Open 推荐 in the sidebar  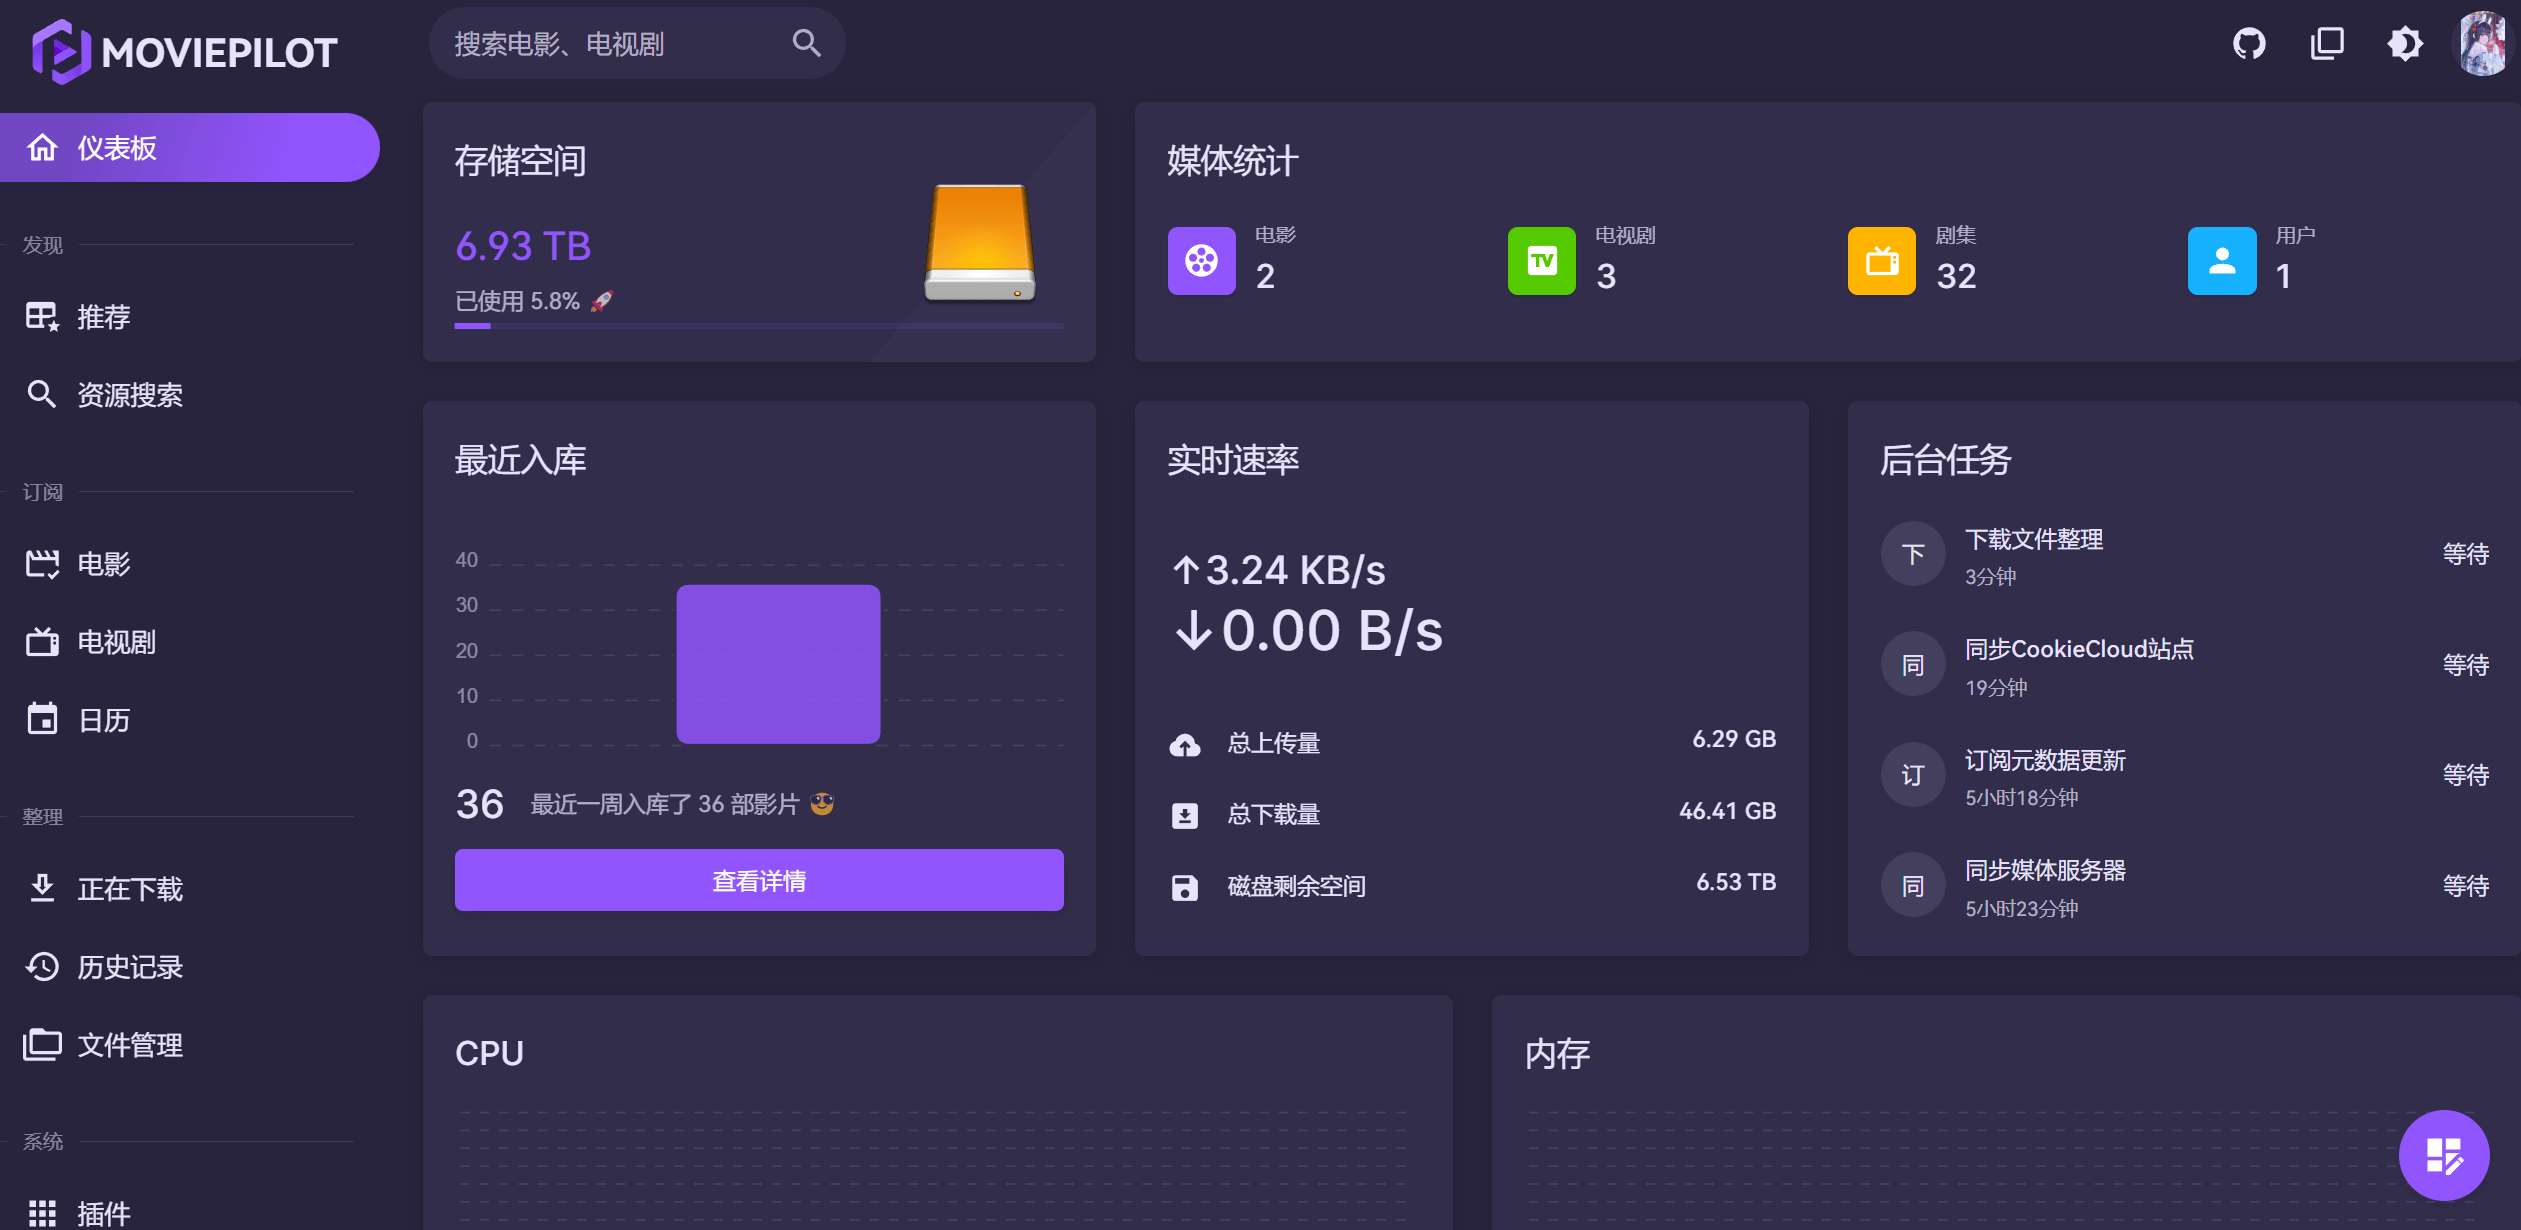coord(104,317)
